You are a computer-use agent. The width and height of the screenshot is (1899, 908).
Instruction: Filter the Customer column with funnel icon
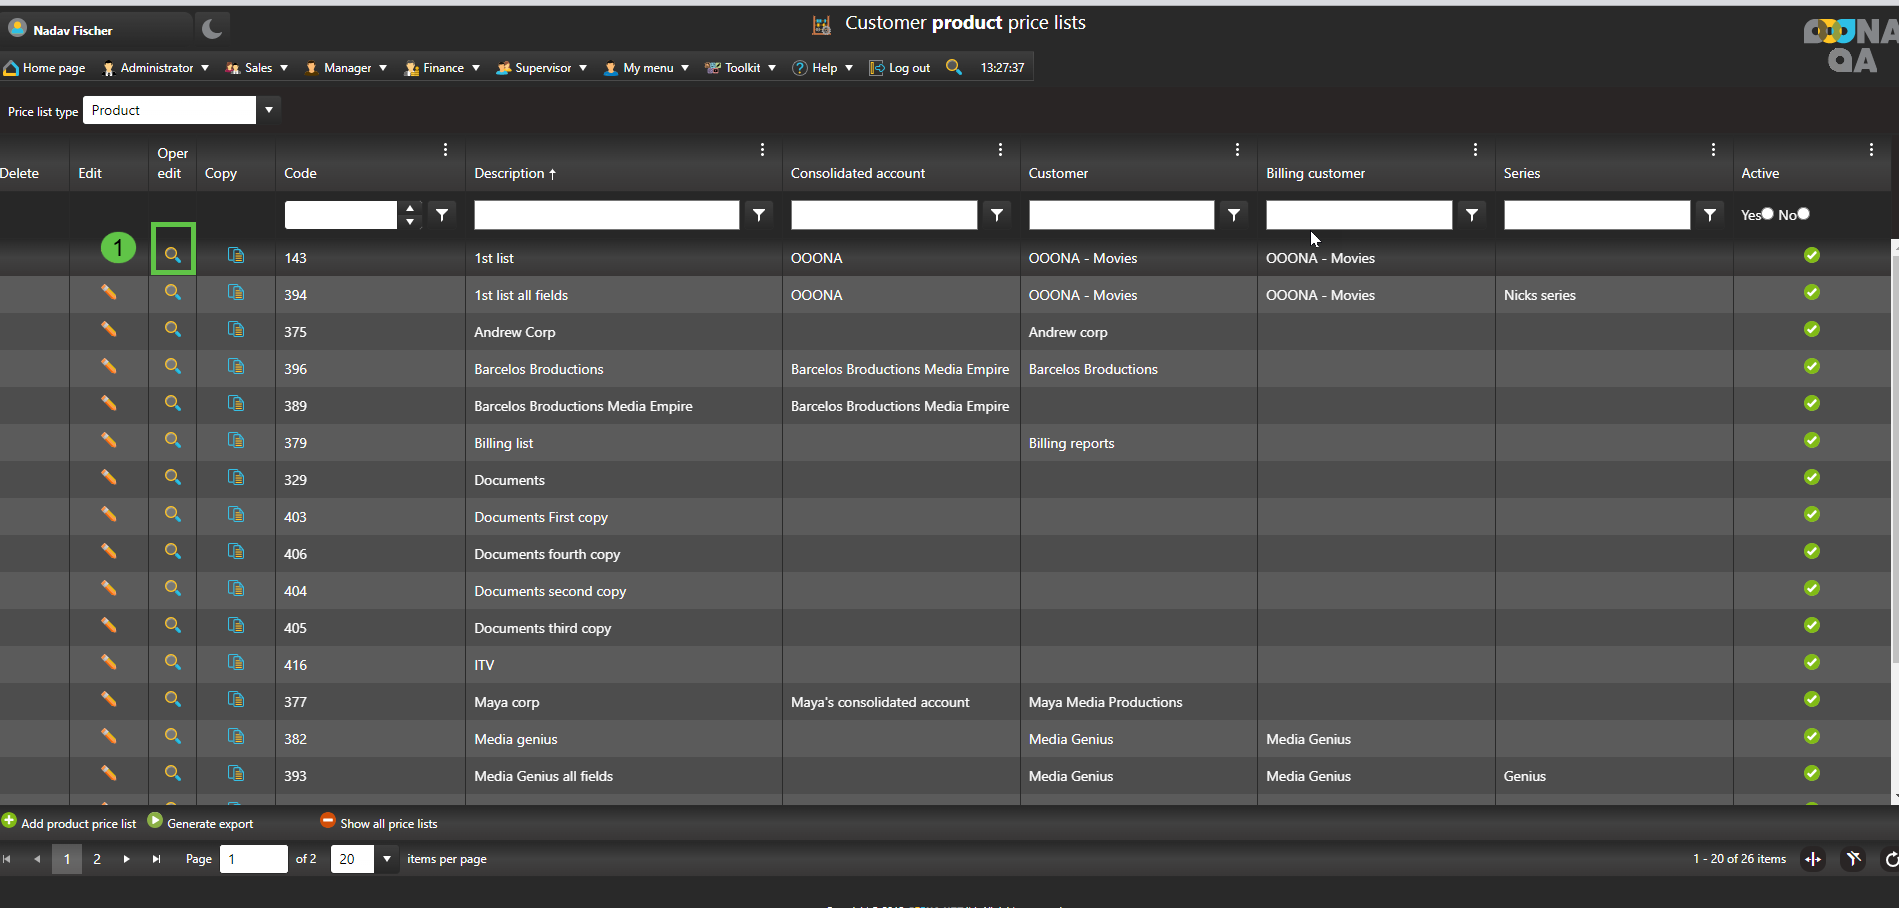pos(1234,215)
